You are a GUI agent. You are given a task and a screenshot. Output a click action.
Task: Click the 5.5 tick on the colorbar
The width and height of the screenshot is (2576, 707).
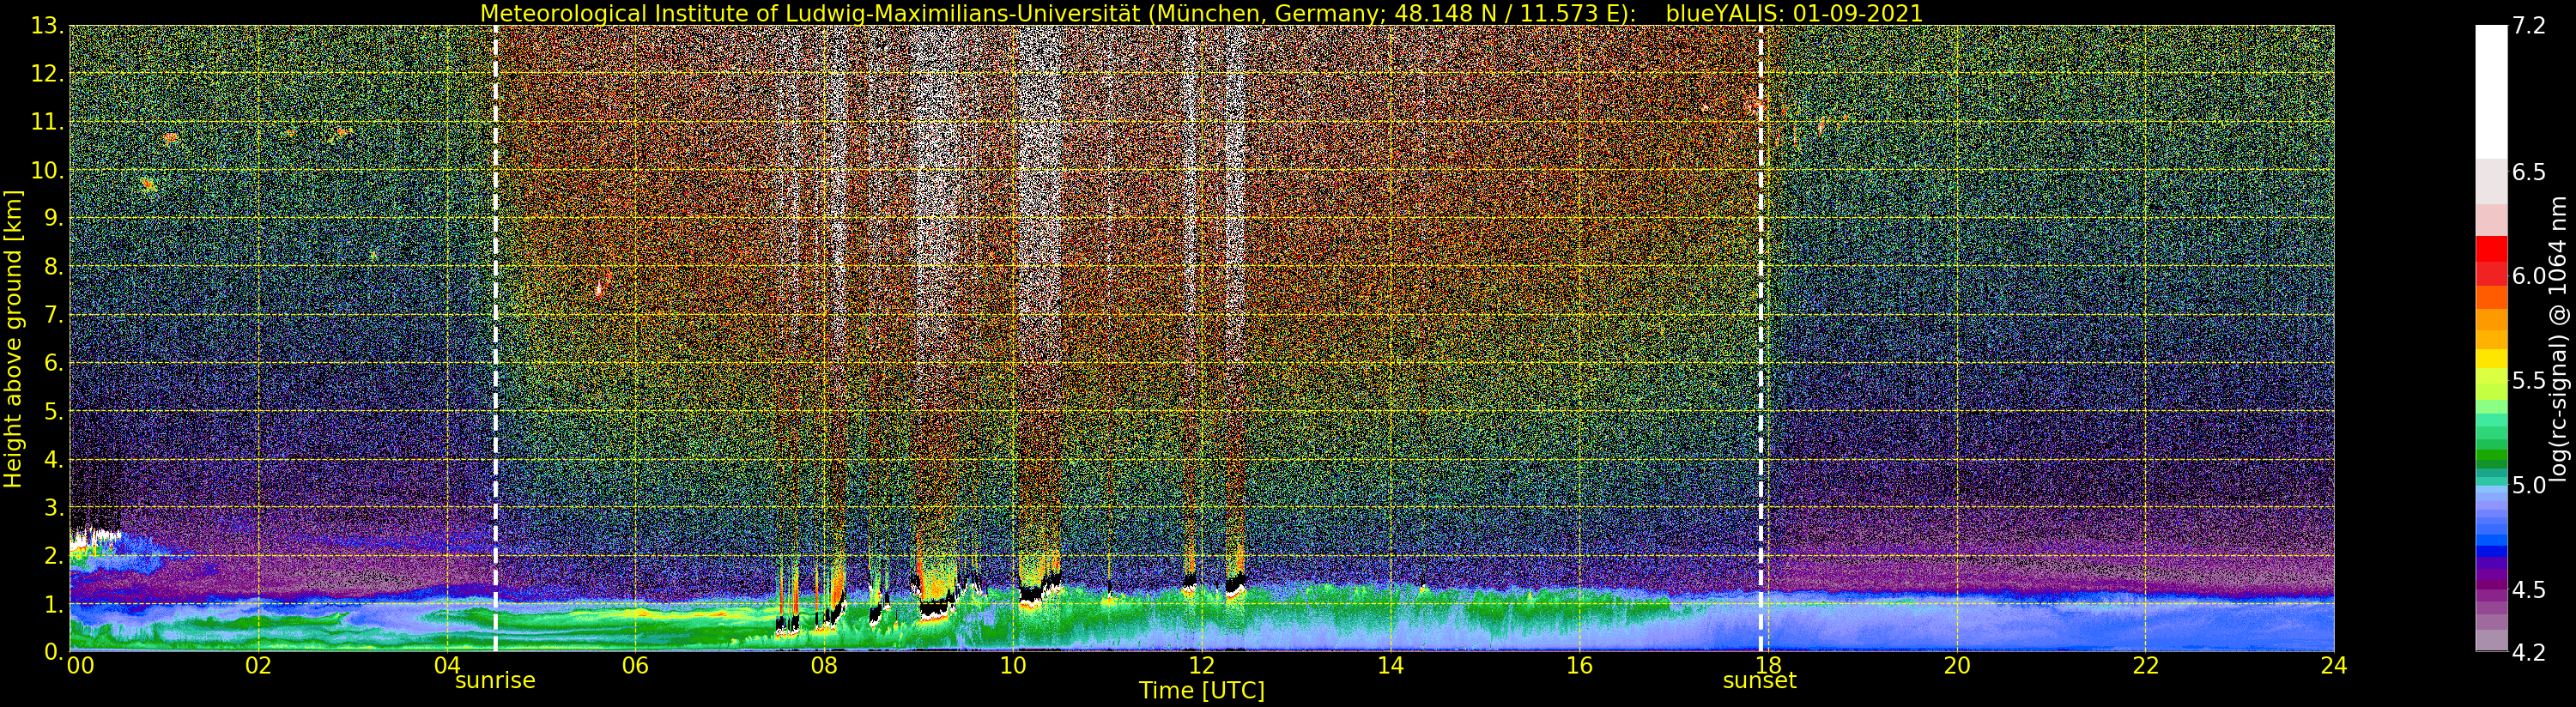coord(2529,381)
